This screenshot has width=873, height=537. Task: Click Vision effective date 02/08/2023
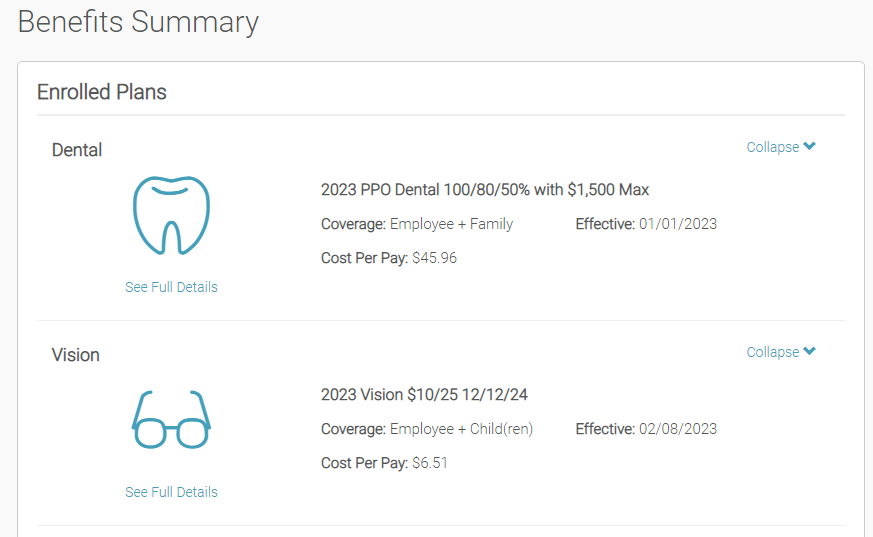coord(678,428)
